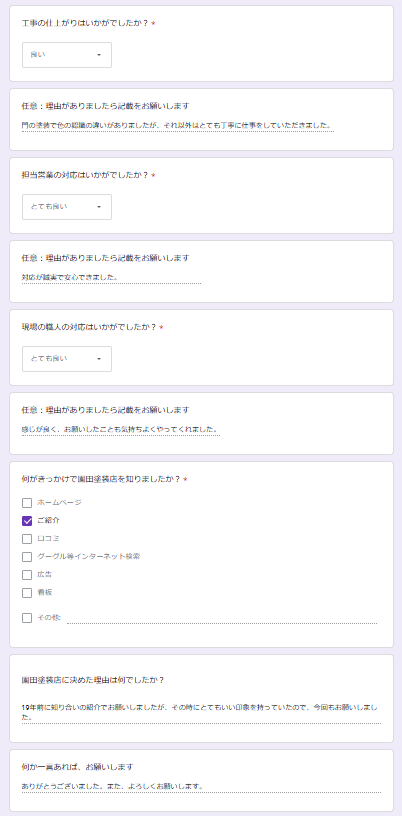Edit the ありがとうございました comment field
Screen dimensions: 402x816
coord(202,786)
